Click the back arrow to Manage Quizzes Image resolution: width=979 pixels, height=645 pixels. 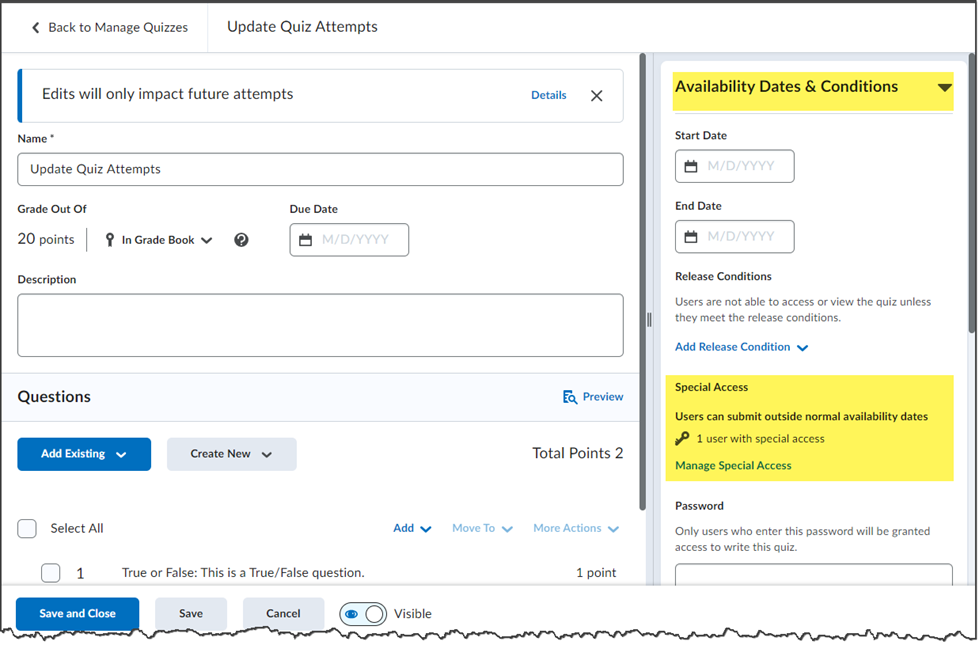(x=36, y=28)
